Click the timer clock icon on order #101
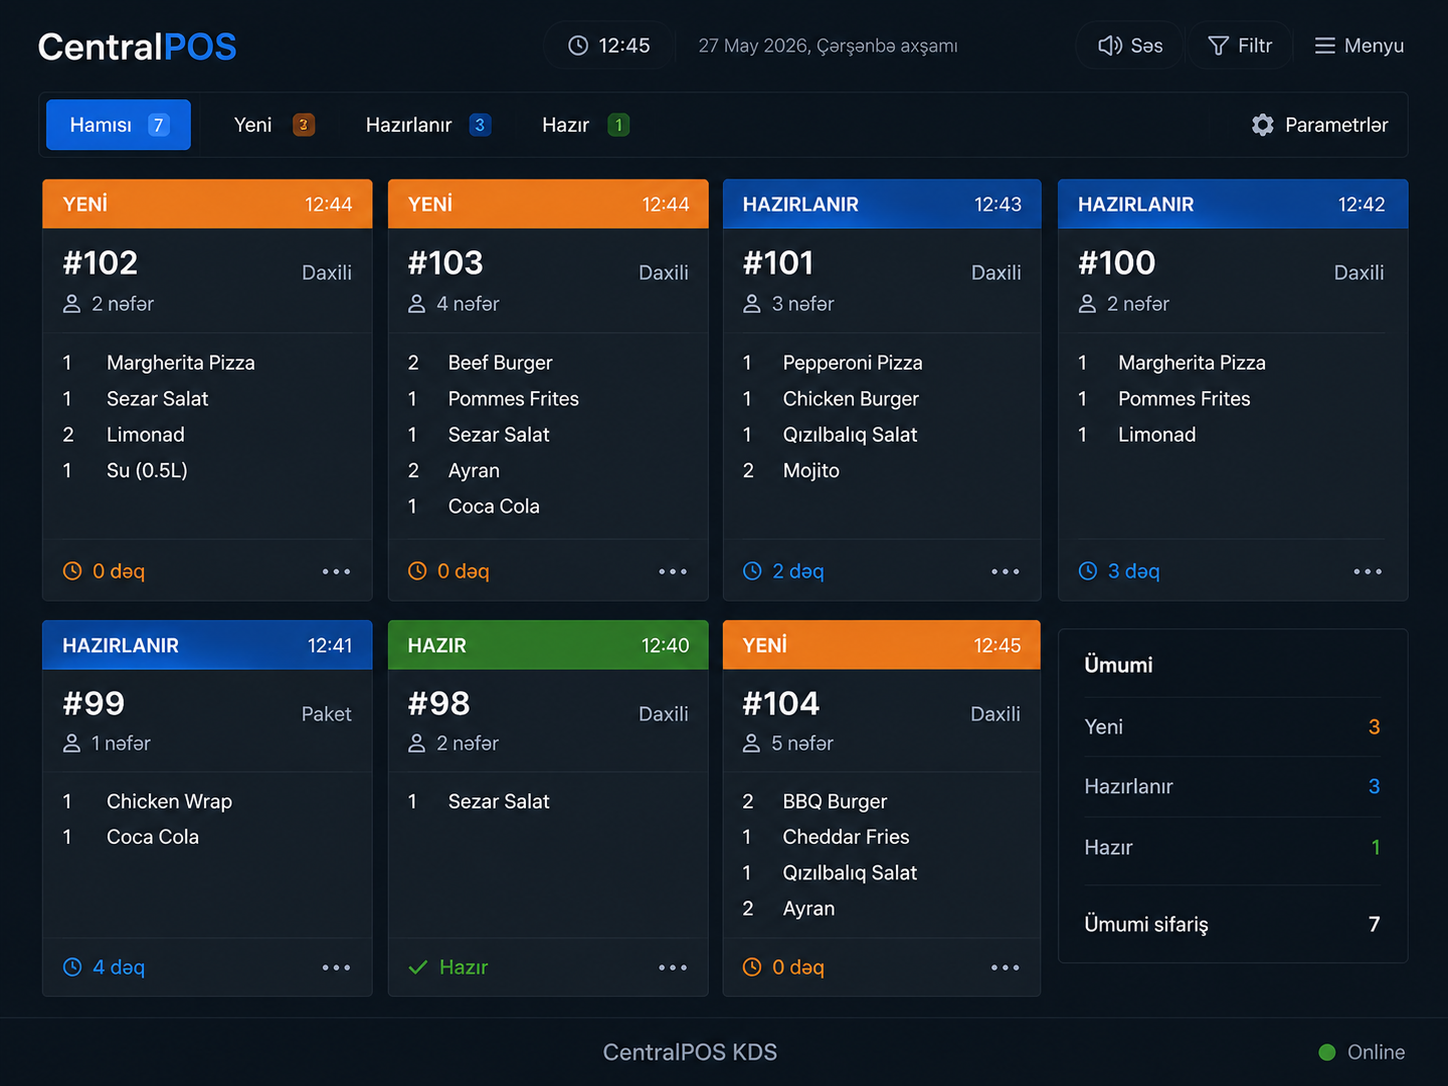Image resolution: width=1448 pixels, height=1086 pixels. coord(752,571)
